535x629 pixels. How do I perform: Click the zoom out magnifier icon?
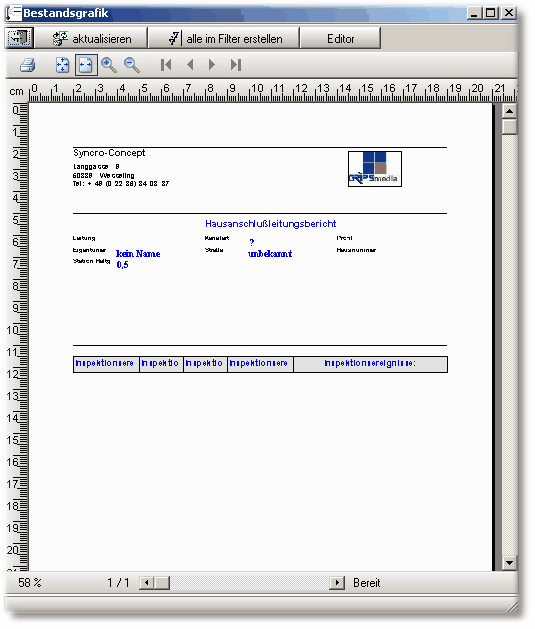(132, 65)
